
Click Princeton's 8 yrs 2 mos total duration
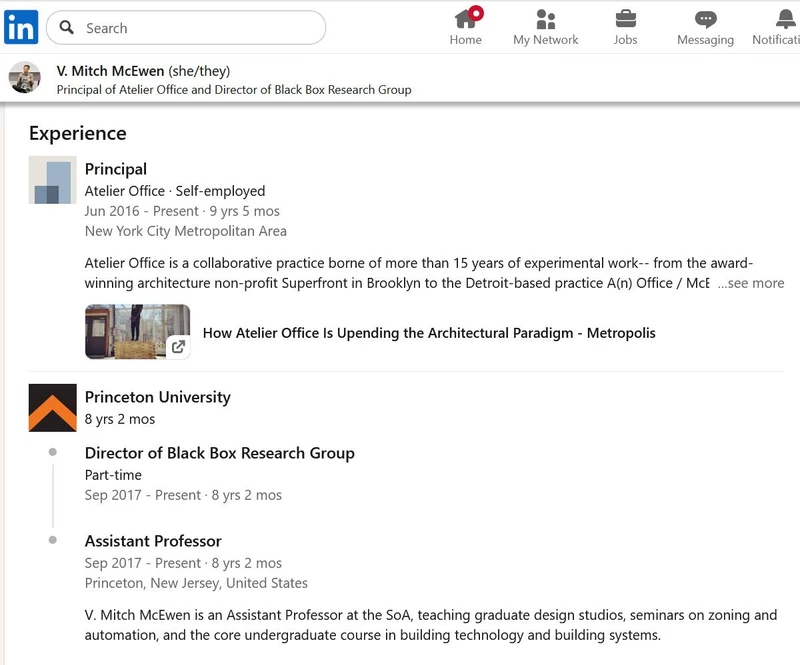(x=120, y=419)
